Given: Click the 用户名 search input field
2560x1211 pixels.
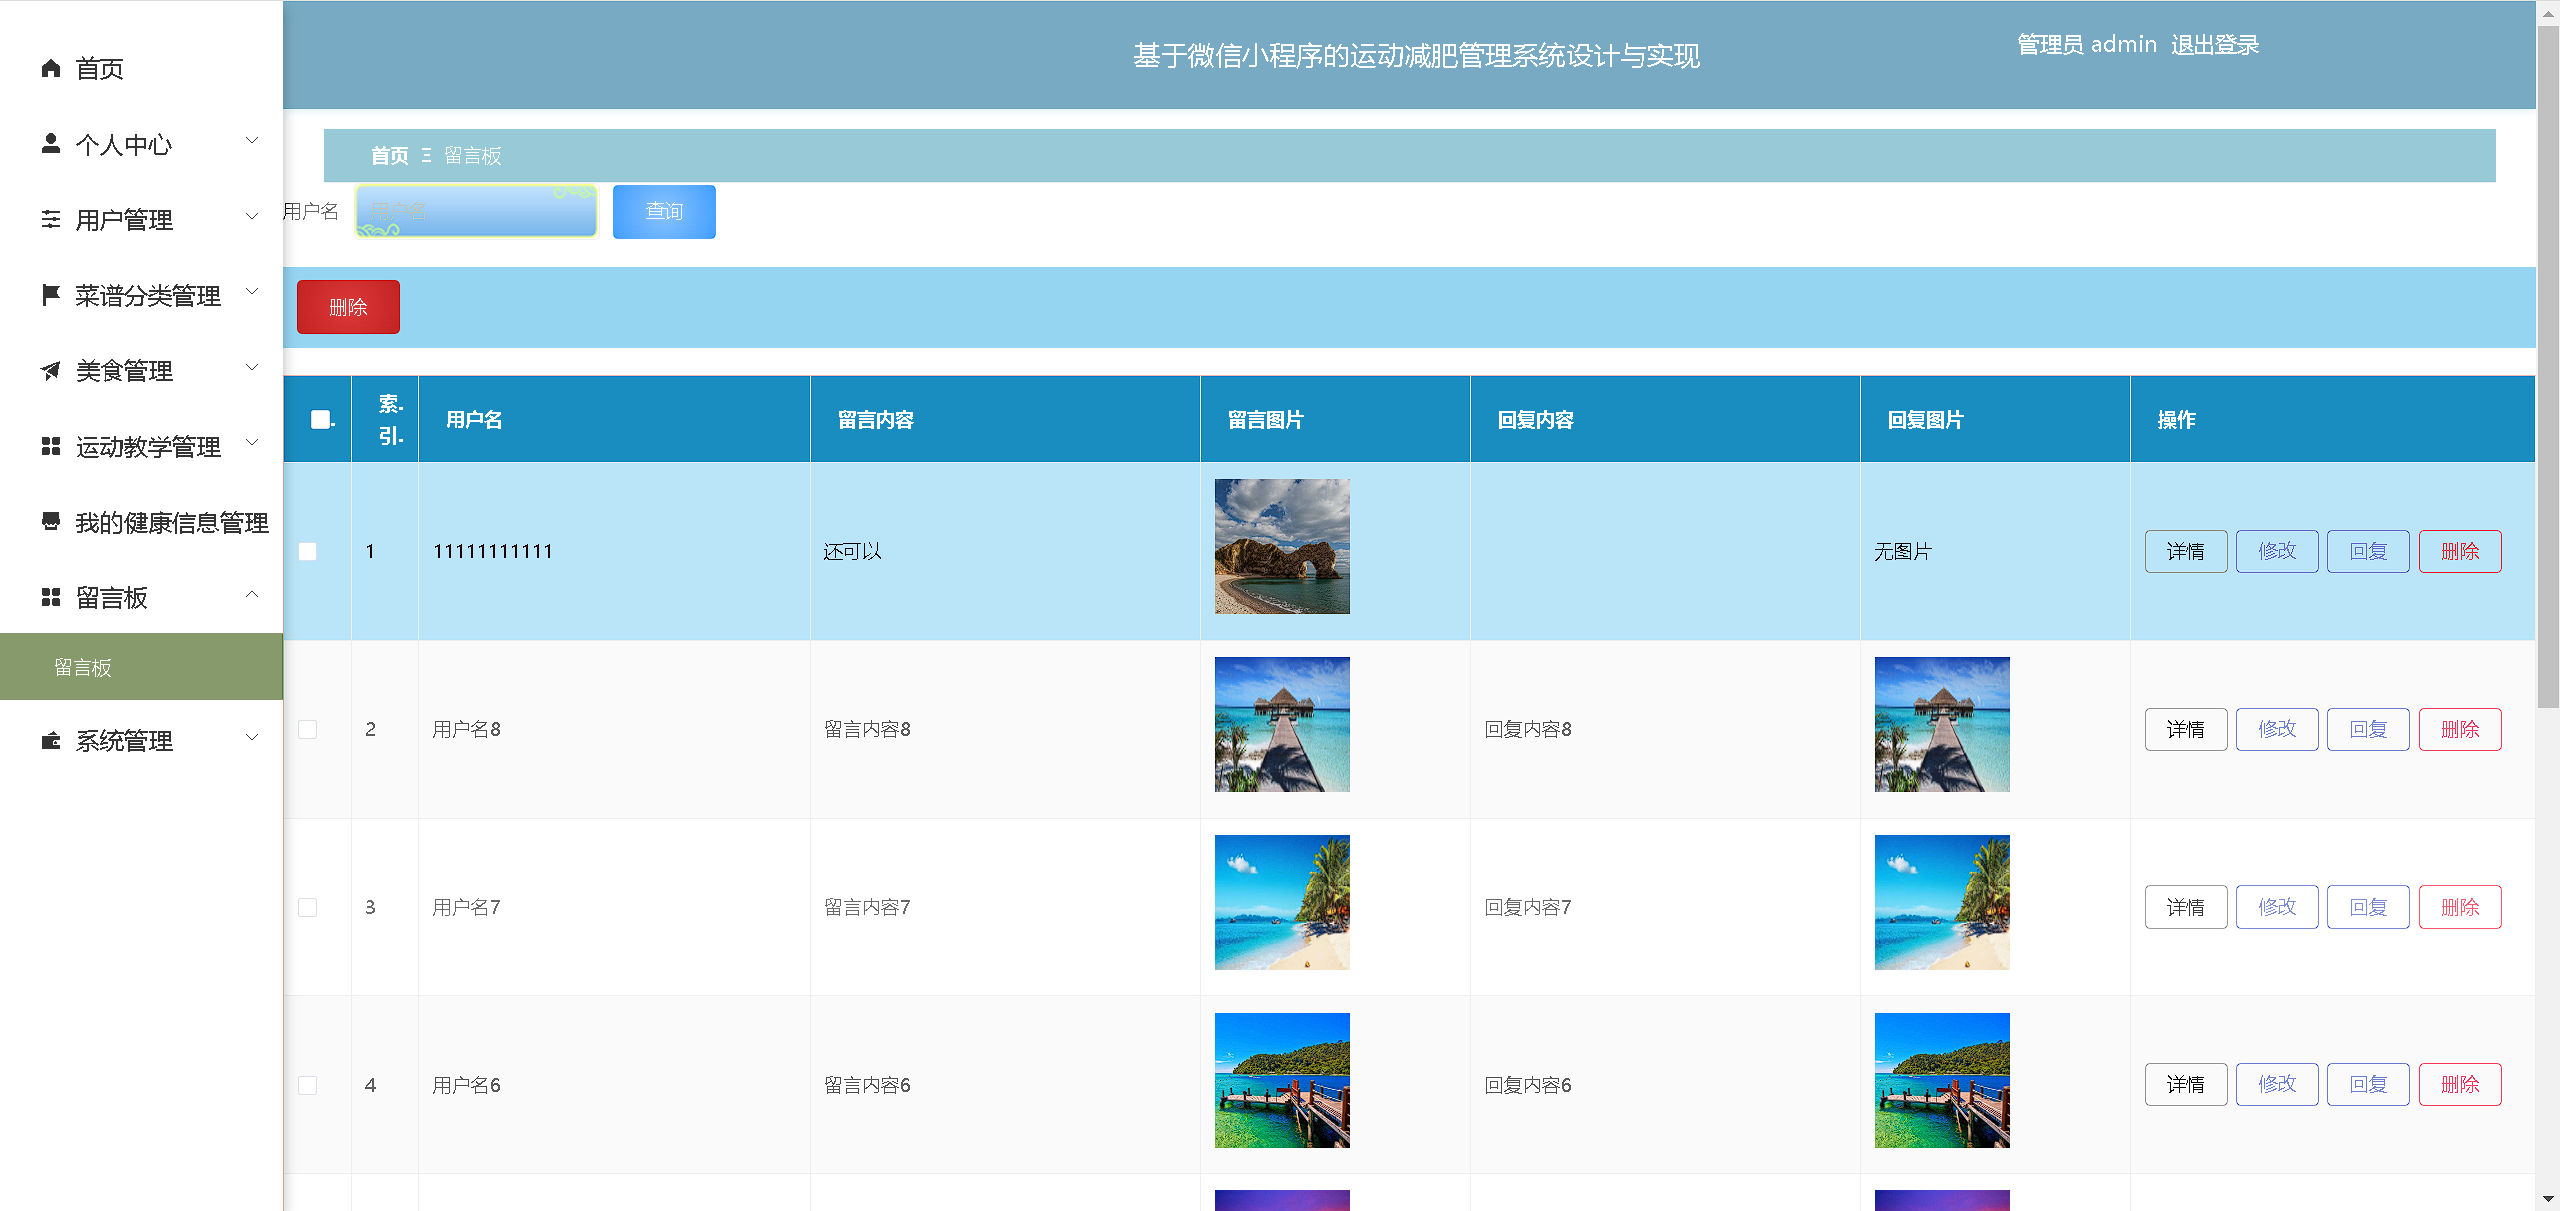Looking at the screenshot, I should (477, 212).
